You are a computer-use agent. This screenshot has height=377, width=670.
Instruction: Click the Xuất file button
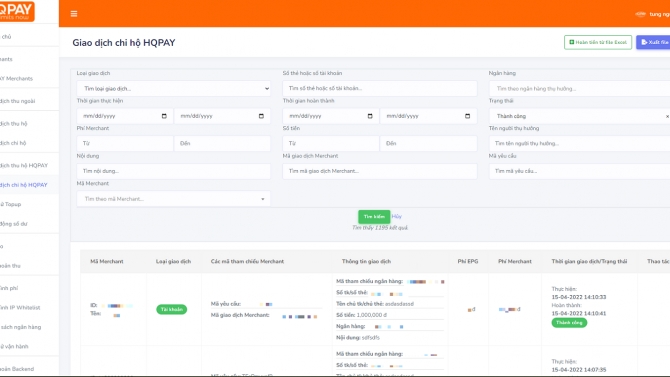point(654,42)
